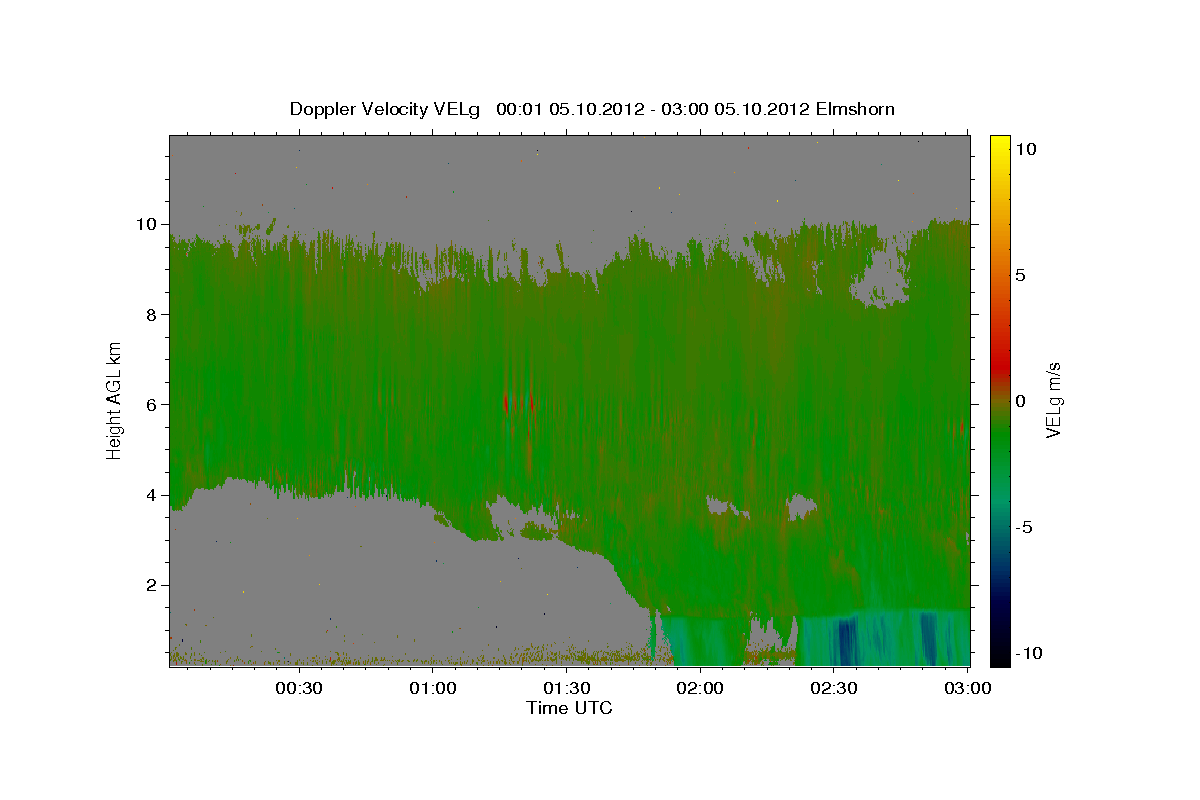Click the dark blue downdraft streak near 02:30

click(x=846, y=641)
